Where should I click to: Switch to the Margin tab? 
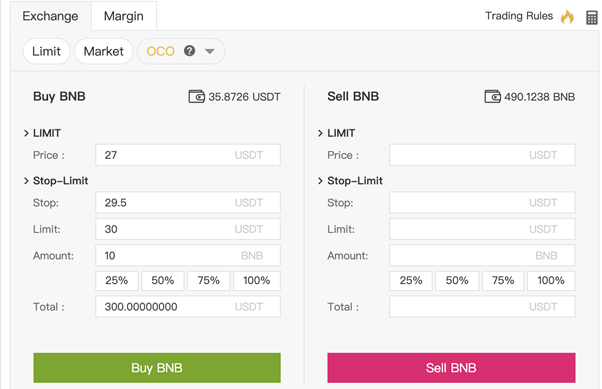(x=124, y=16)
